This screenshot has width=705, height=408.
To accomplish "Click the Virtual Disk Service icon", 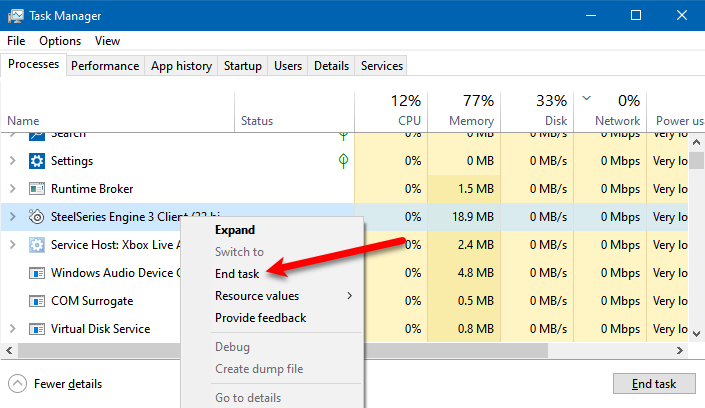I will [37, 329].
